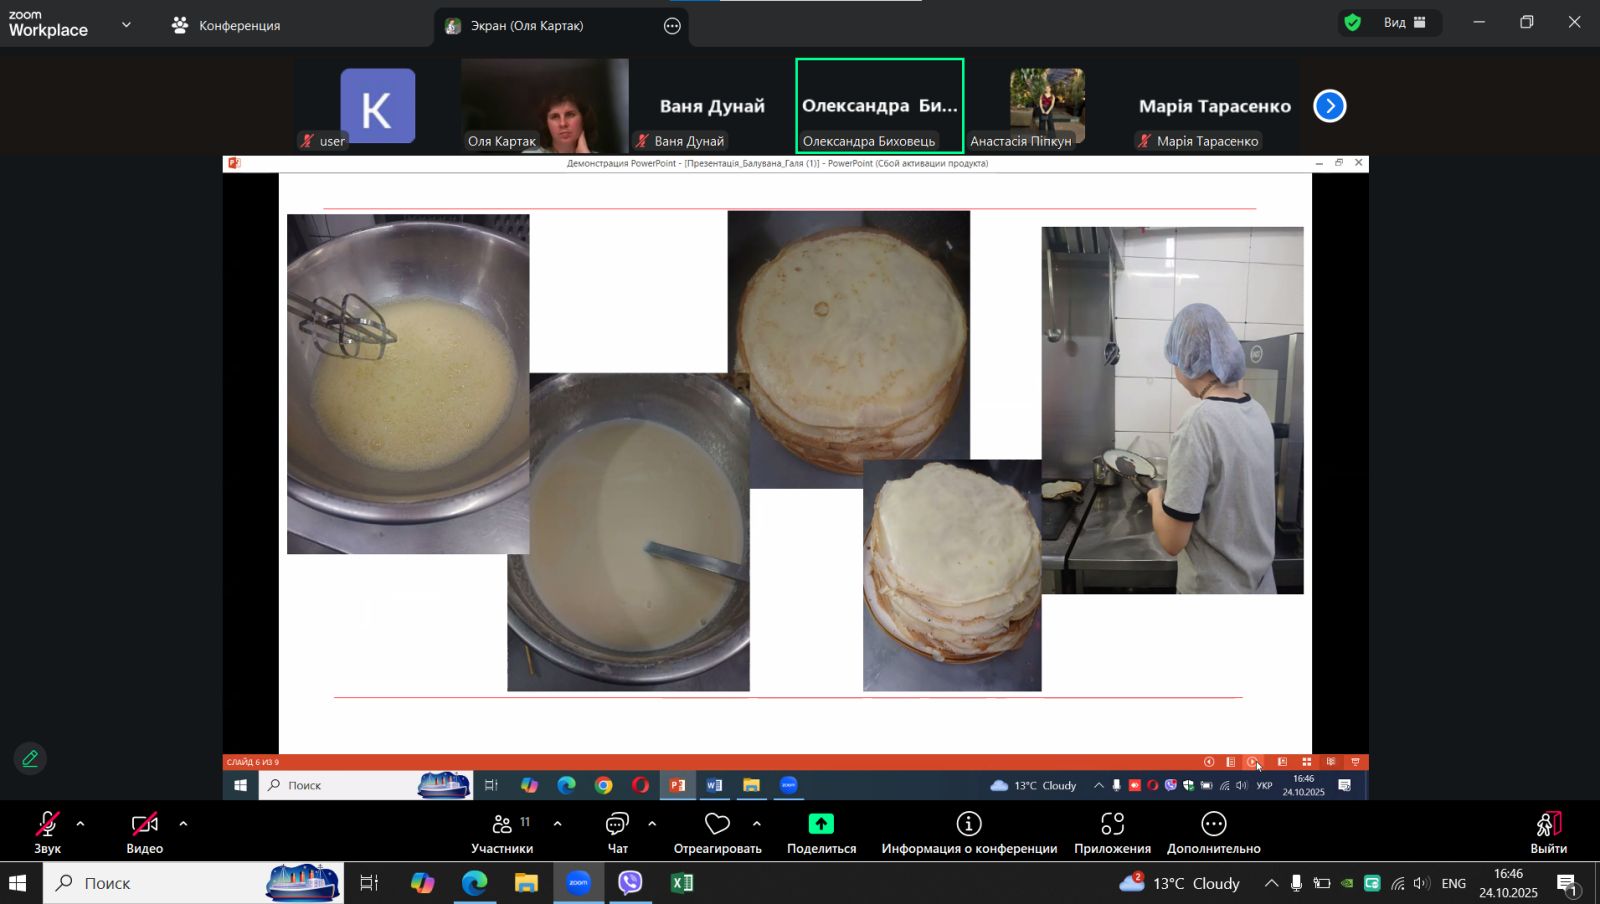1600x904 pixels.
Task: Expand video options arrow next to Видео
Action: (x=183, y=824)
